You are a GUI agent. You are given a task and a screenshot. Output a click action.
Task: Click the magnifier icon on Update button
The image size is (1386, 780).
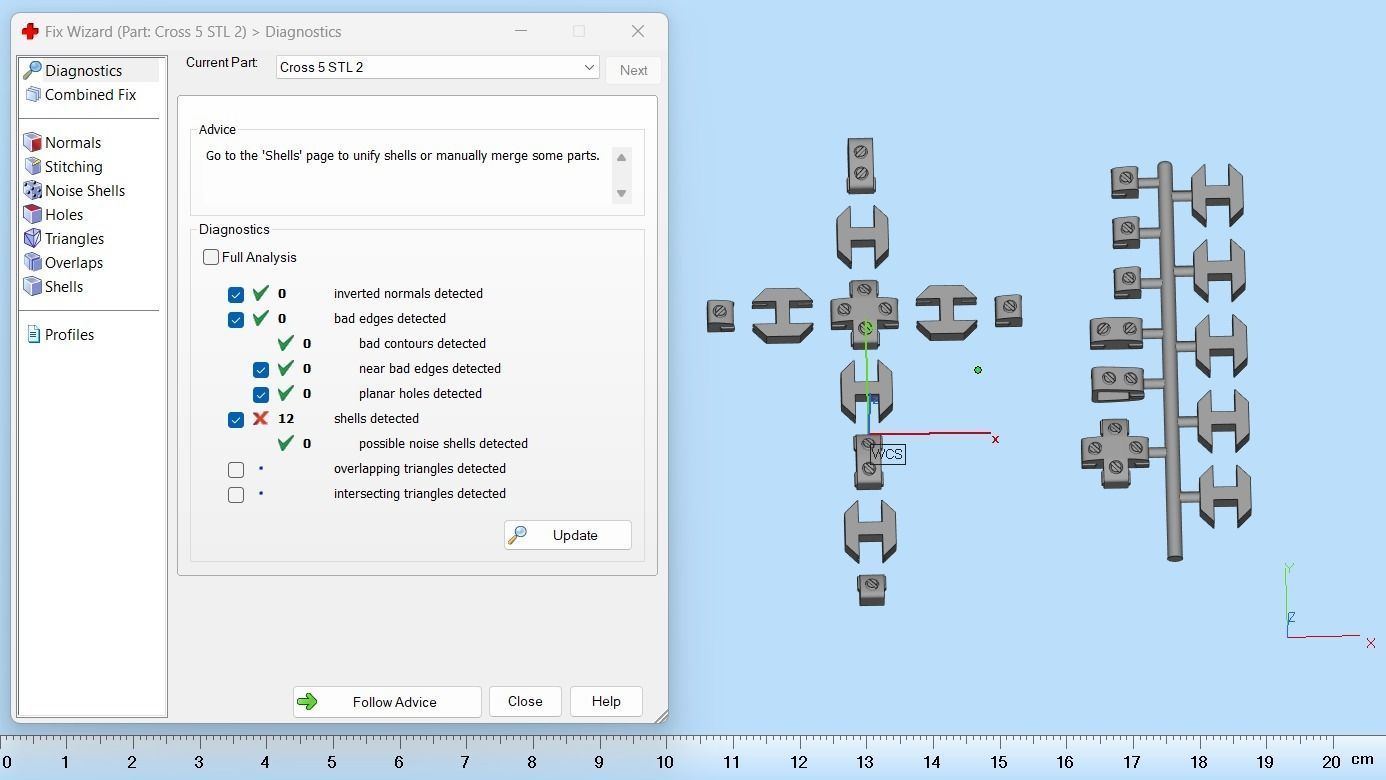click(x=518, y=535)
